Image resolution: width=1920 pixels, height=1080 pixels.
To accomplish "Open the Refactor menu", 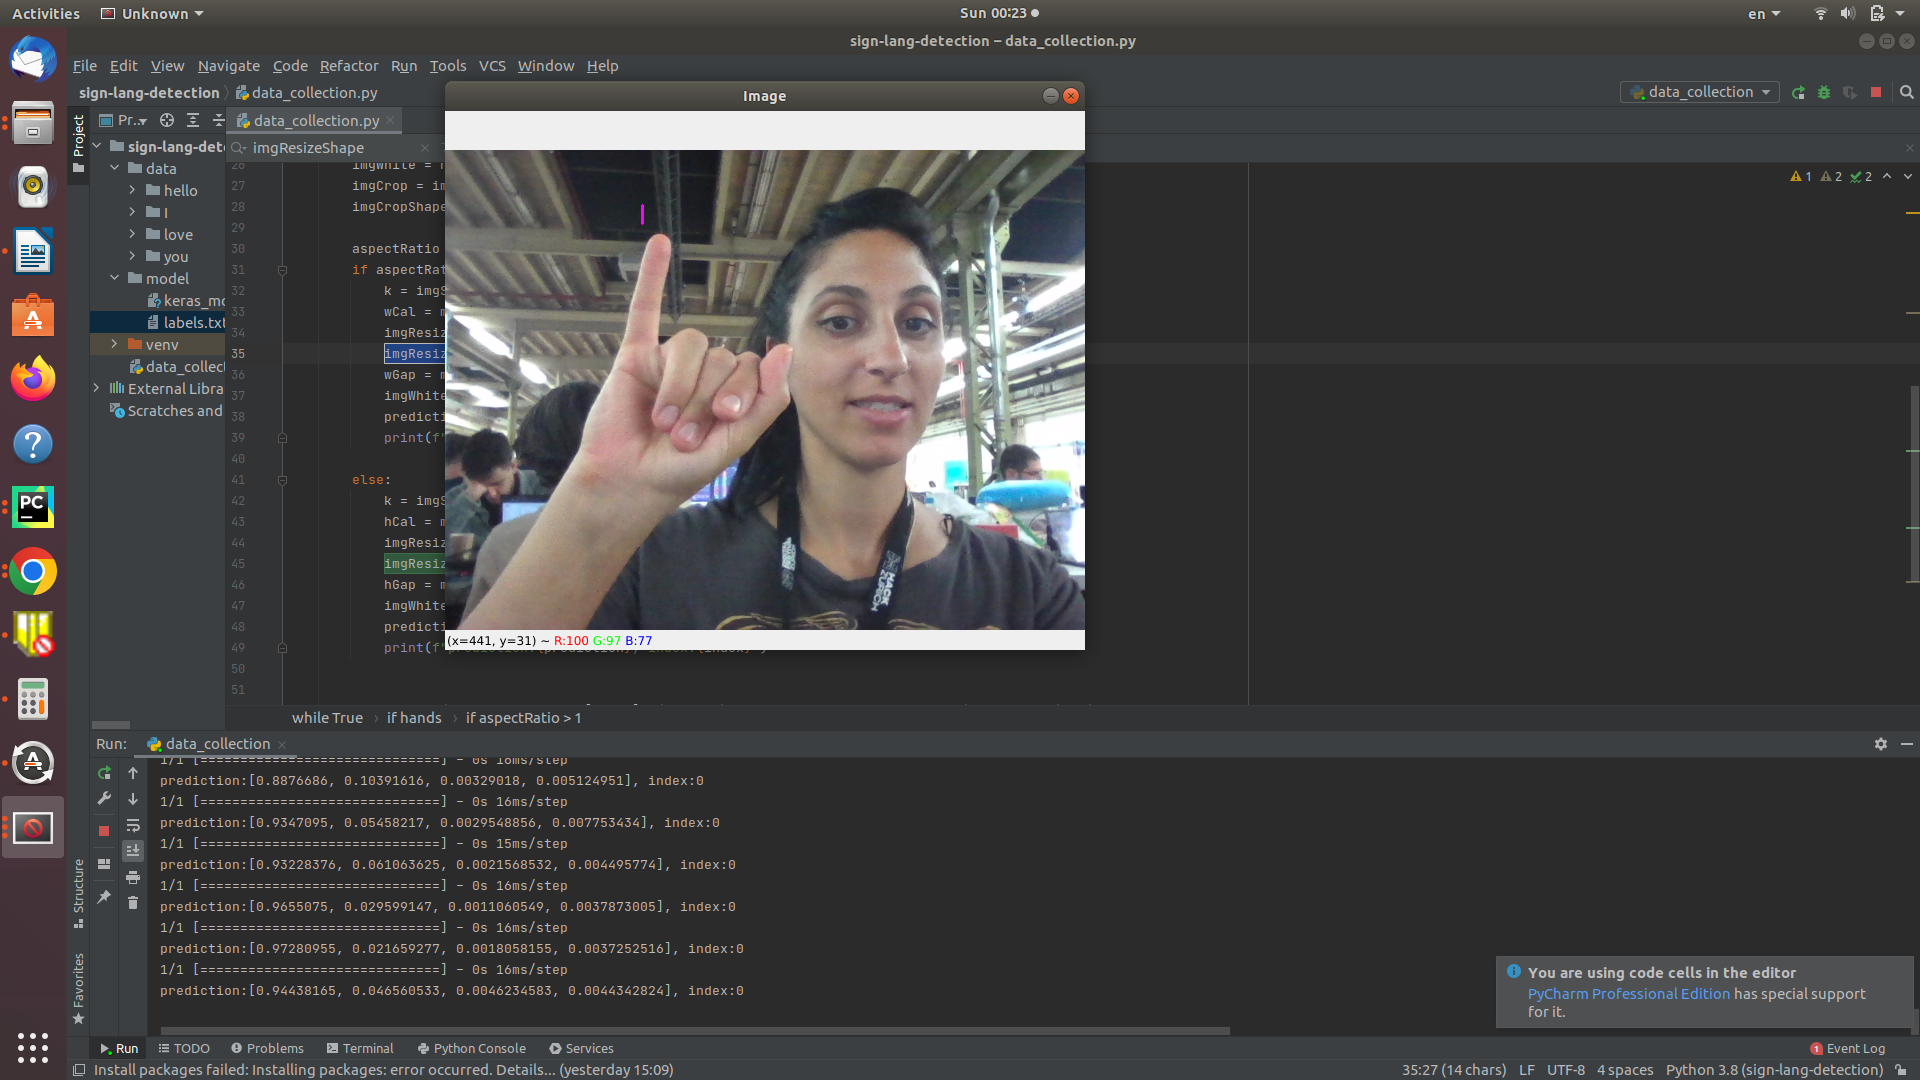I will click(348, 66).
